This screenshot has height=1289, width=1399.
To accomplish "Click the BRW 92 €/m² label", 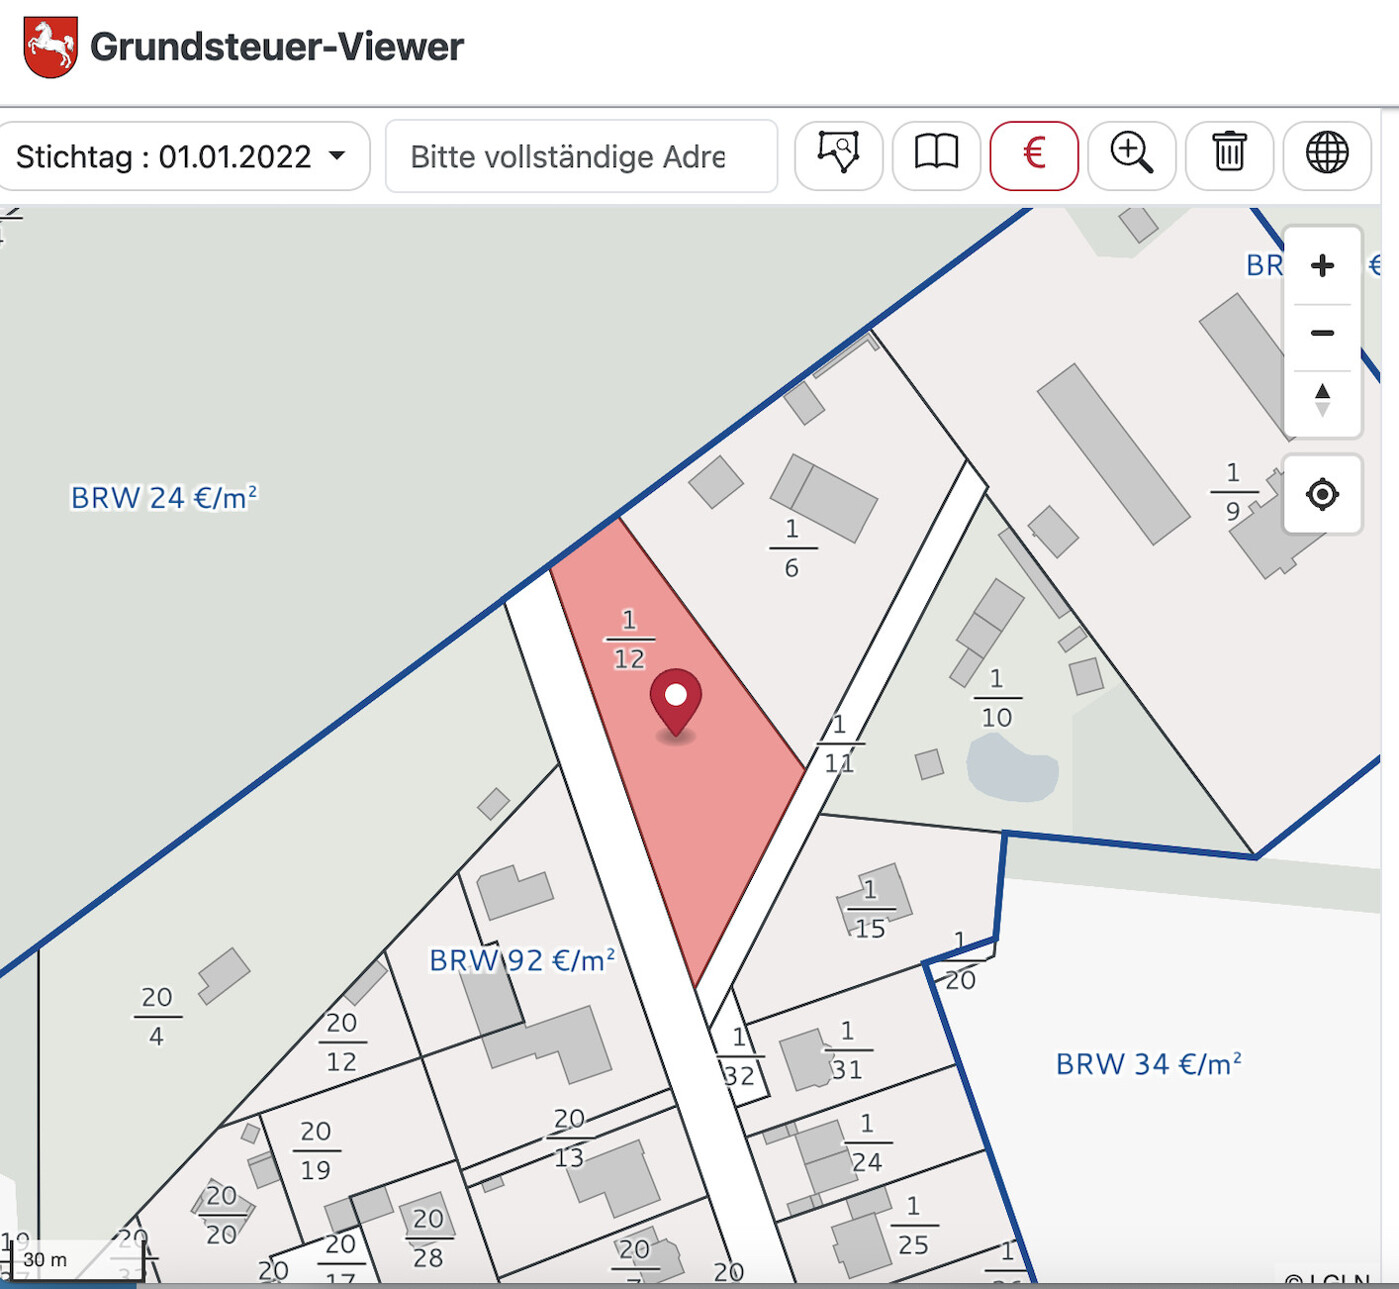I will click(521, 961).
